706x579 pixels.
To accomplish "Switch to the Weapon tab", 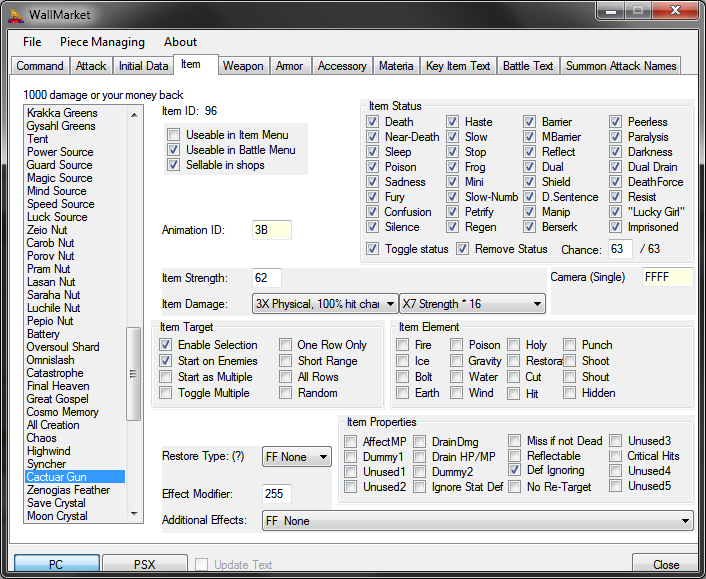I will point(243,66).
